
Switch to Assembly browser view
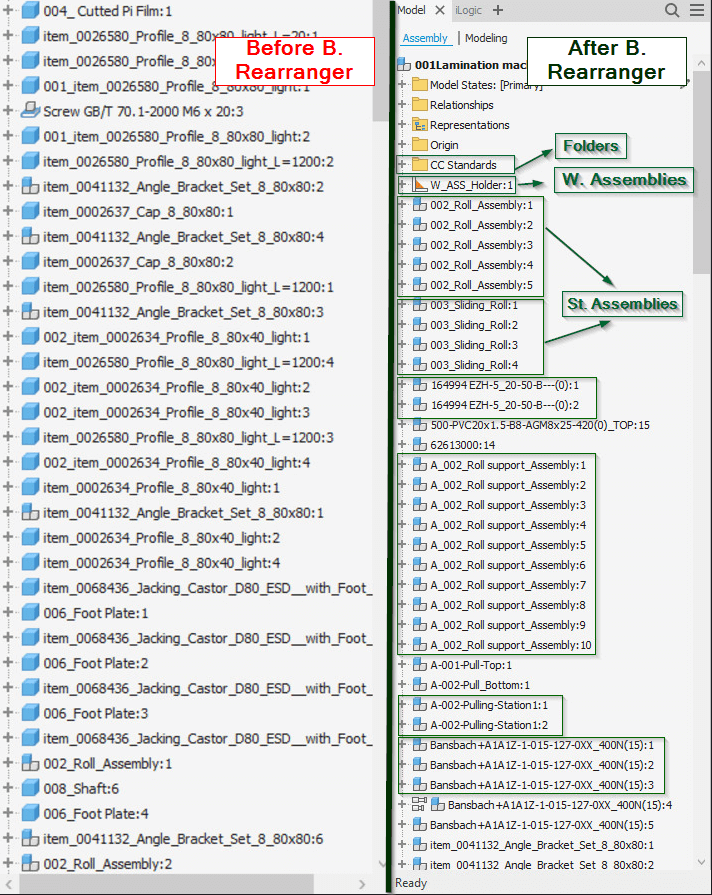(x=425, y=38)
